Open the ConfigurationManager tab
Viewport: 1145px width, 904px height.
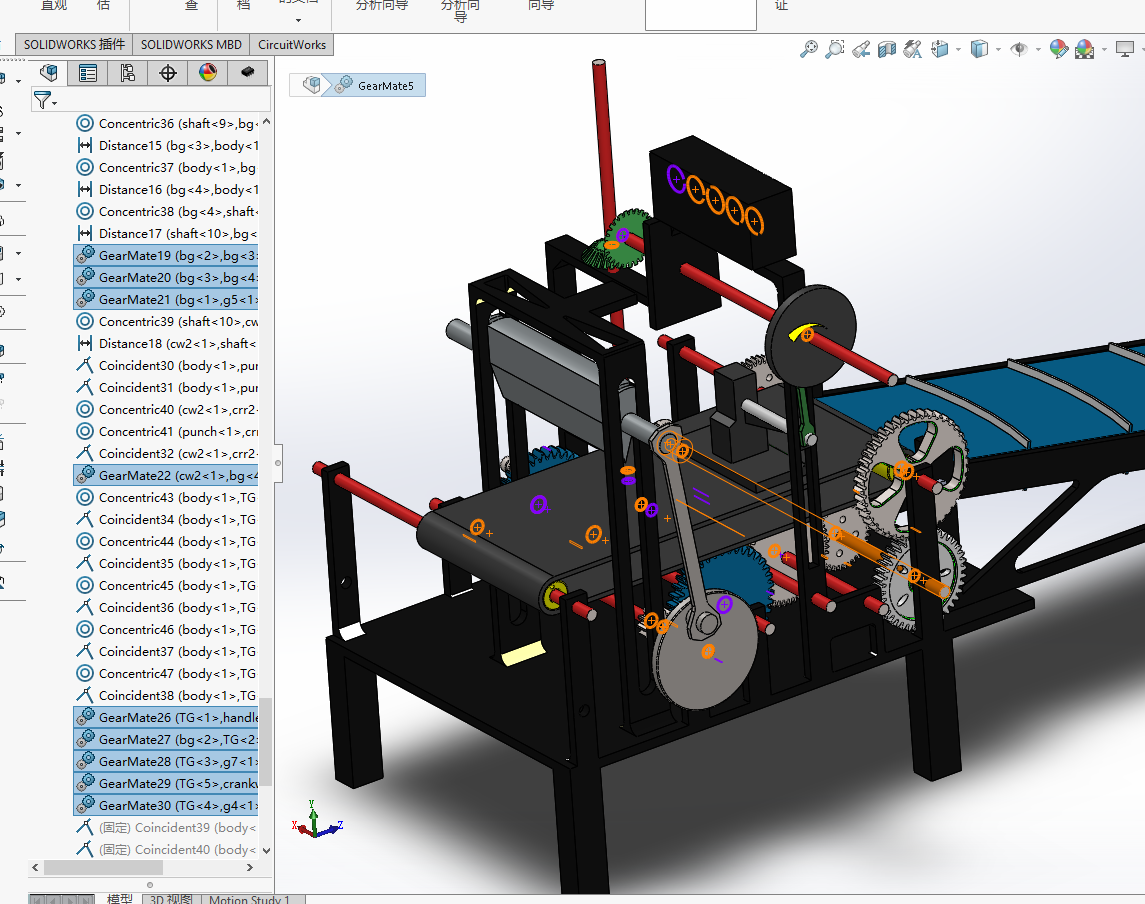pyautogui.click(x=127, y=73)
